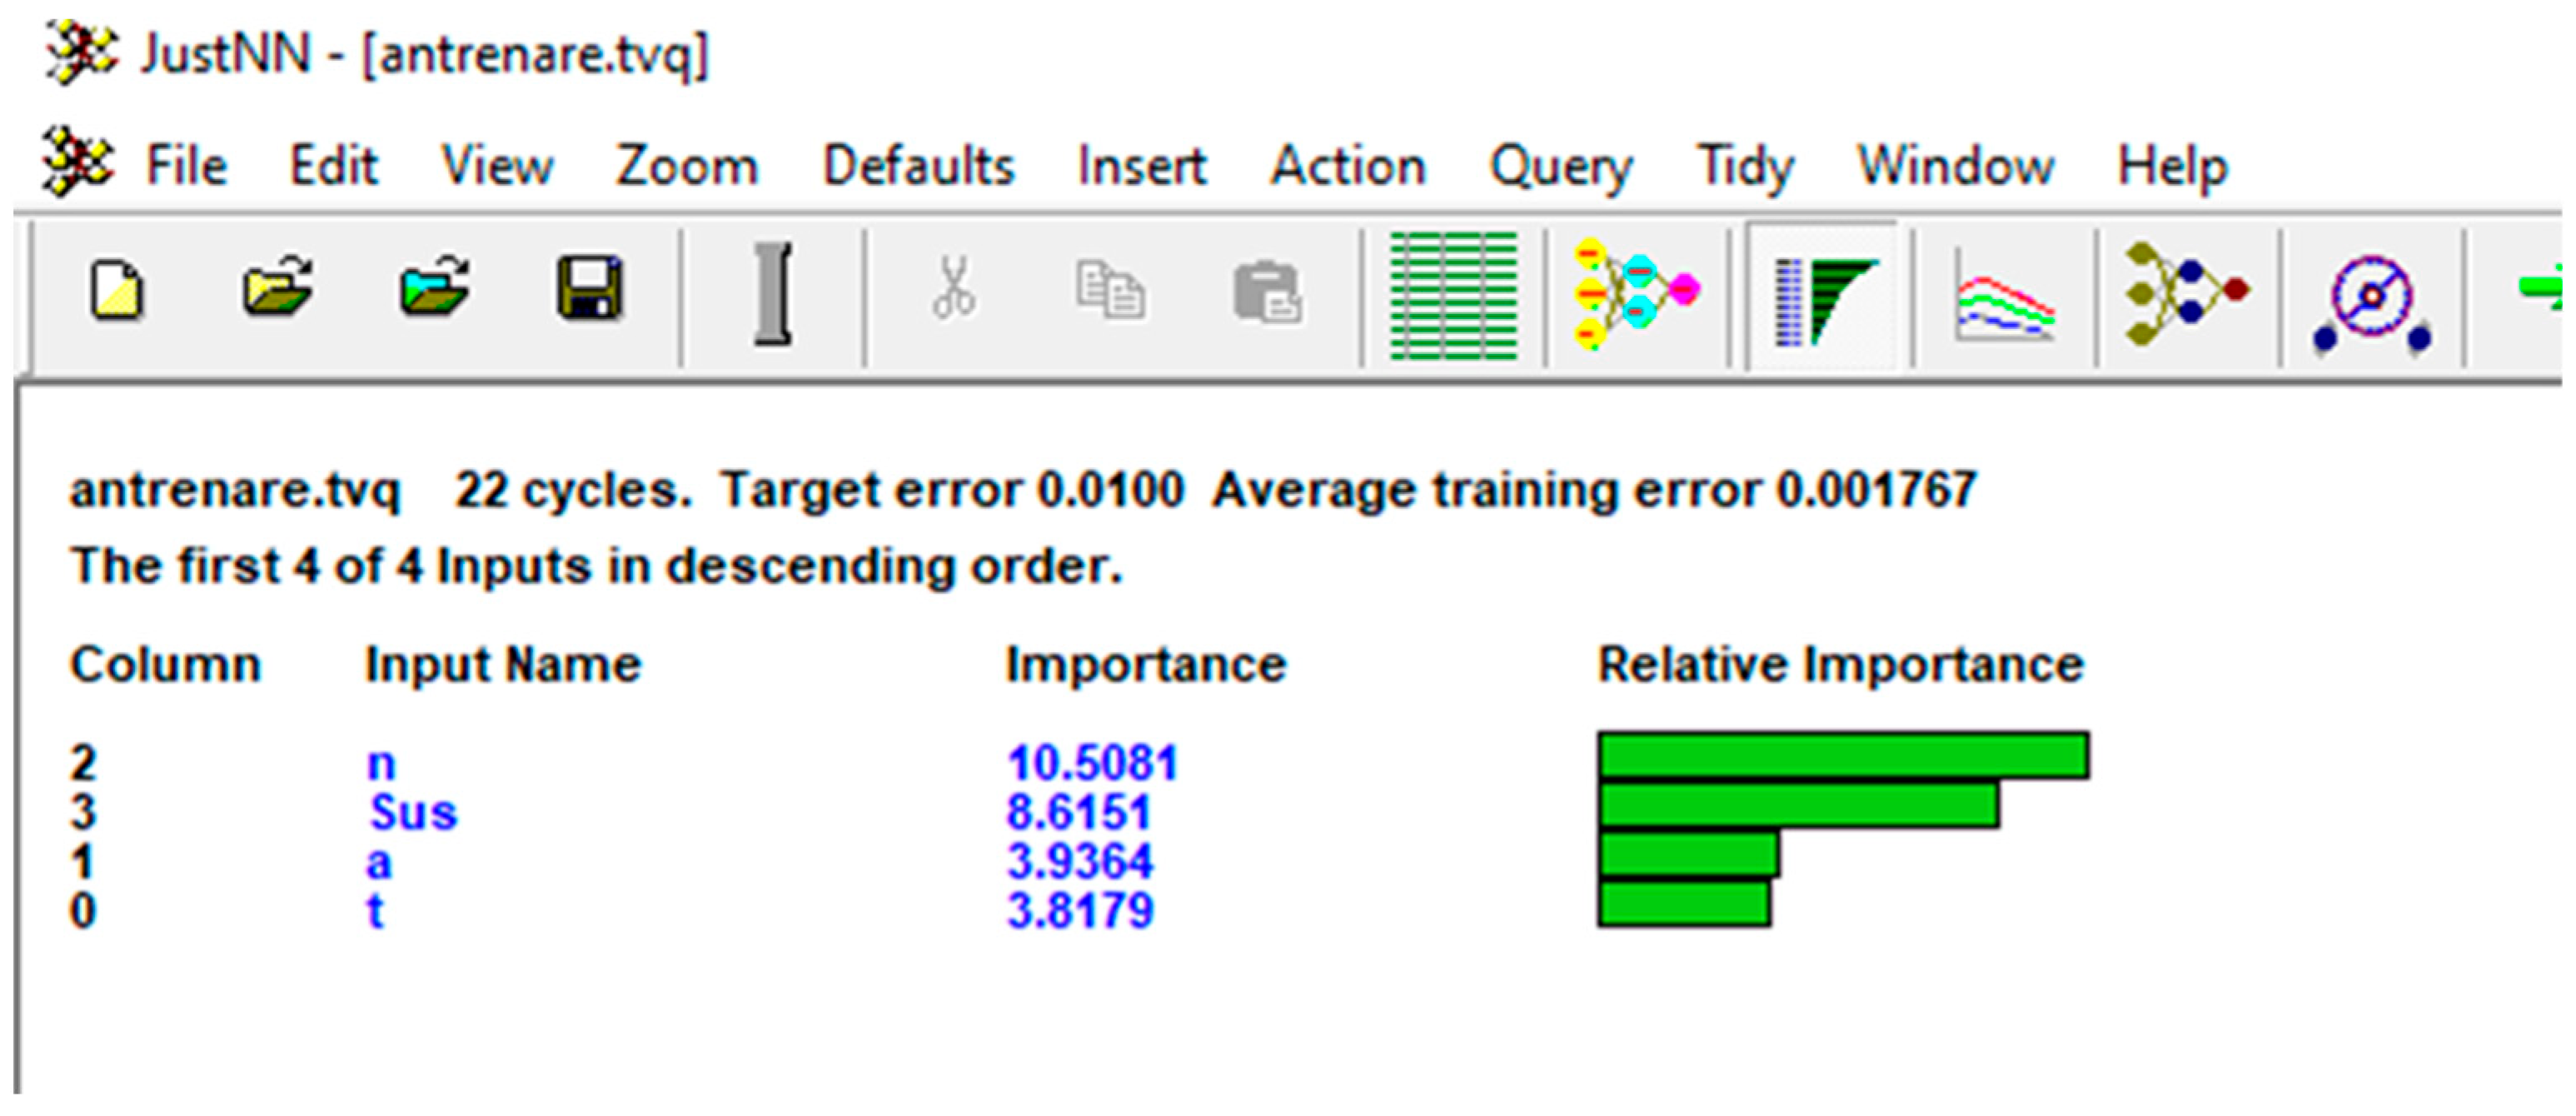Click the Open file folder icon

277,289
